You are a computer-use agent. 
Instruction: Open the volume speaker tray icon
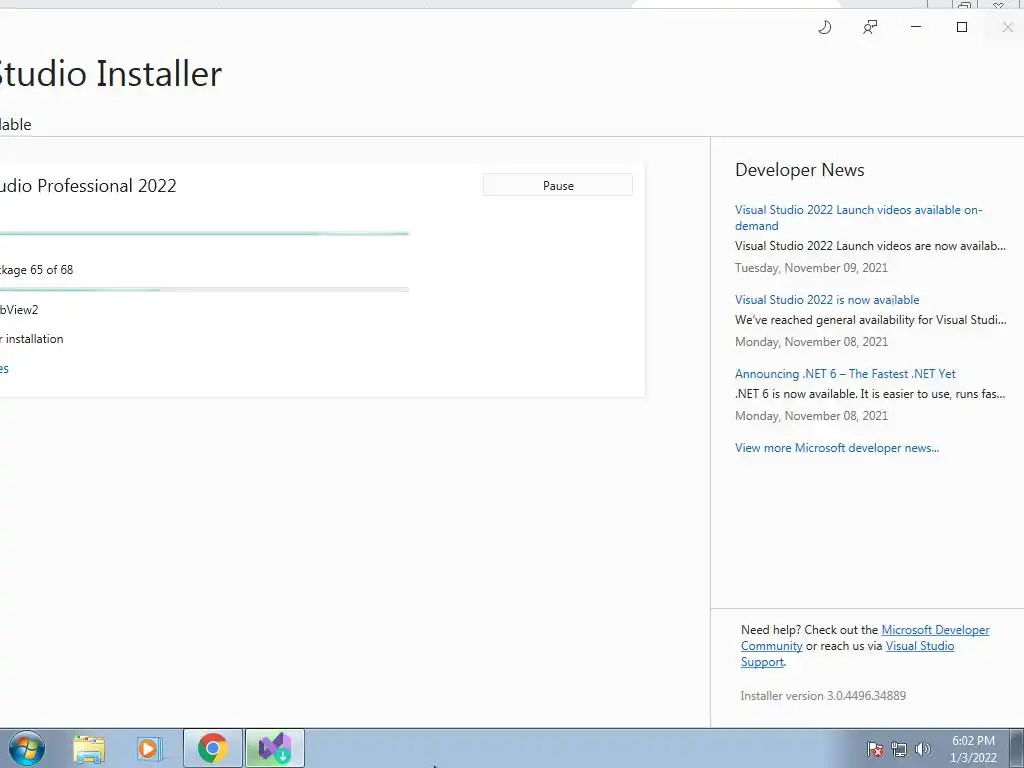(922, 749)
